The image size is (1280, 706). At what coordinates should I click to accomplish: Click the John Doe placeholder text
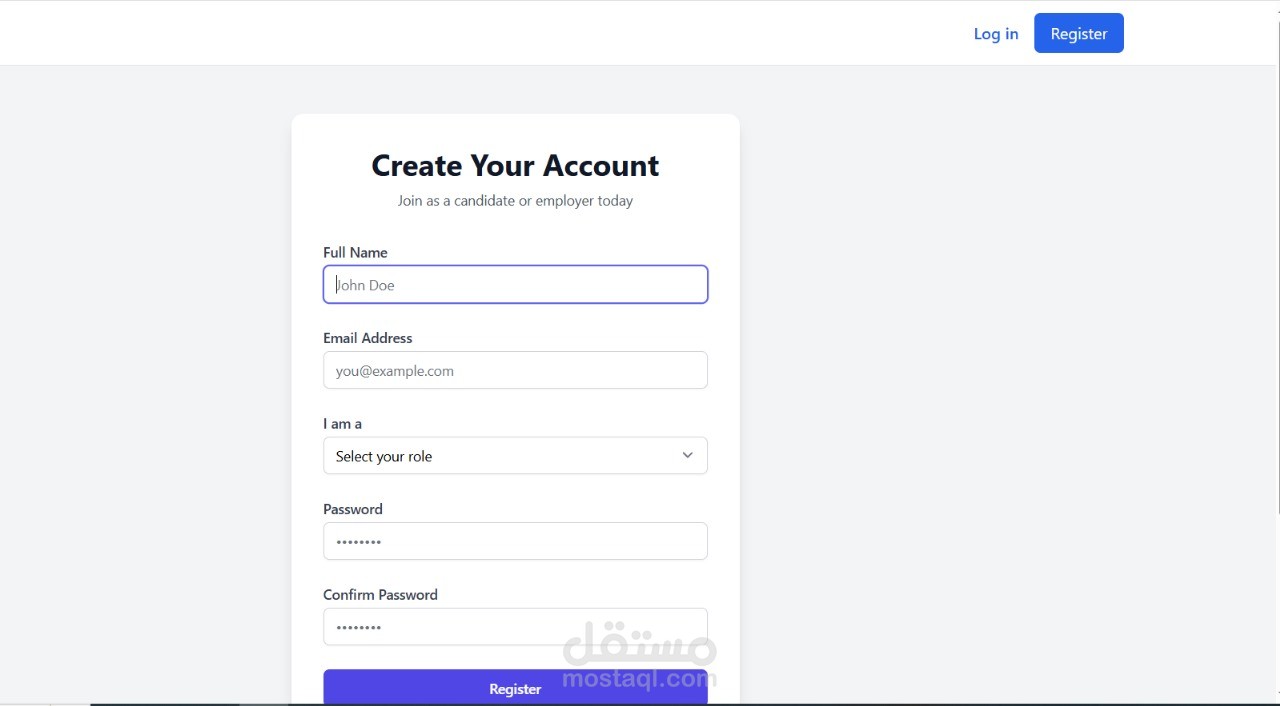click(x=366, y=285)
